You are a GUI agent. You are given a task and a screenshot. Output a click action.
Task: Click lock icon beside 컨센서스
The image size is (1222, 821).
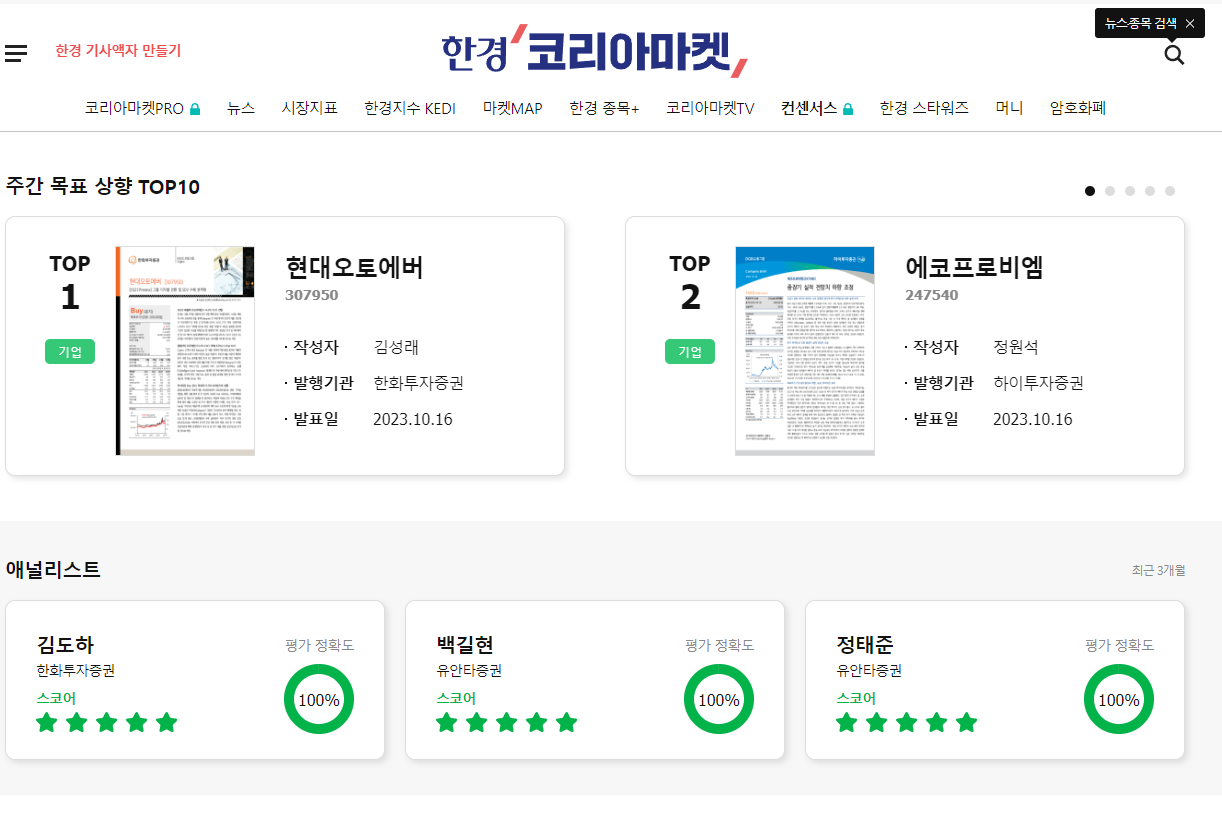click(x=848, y=109)
